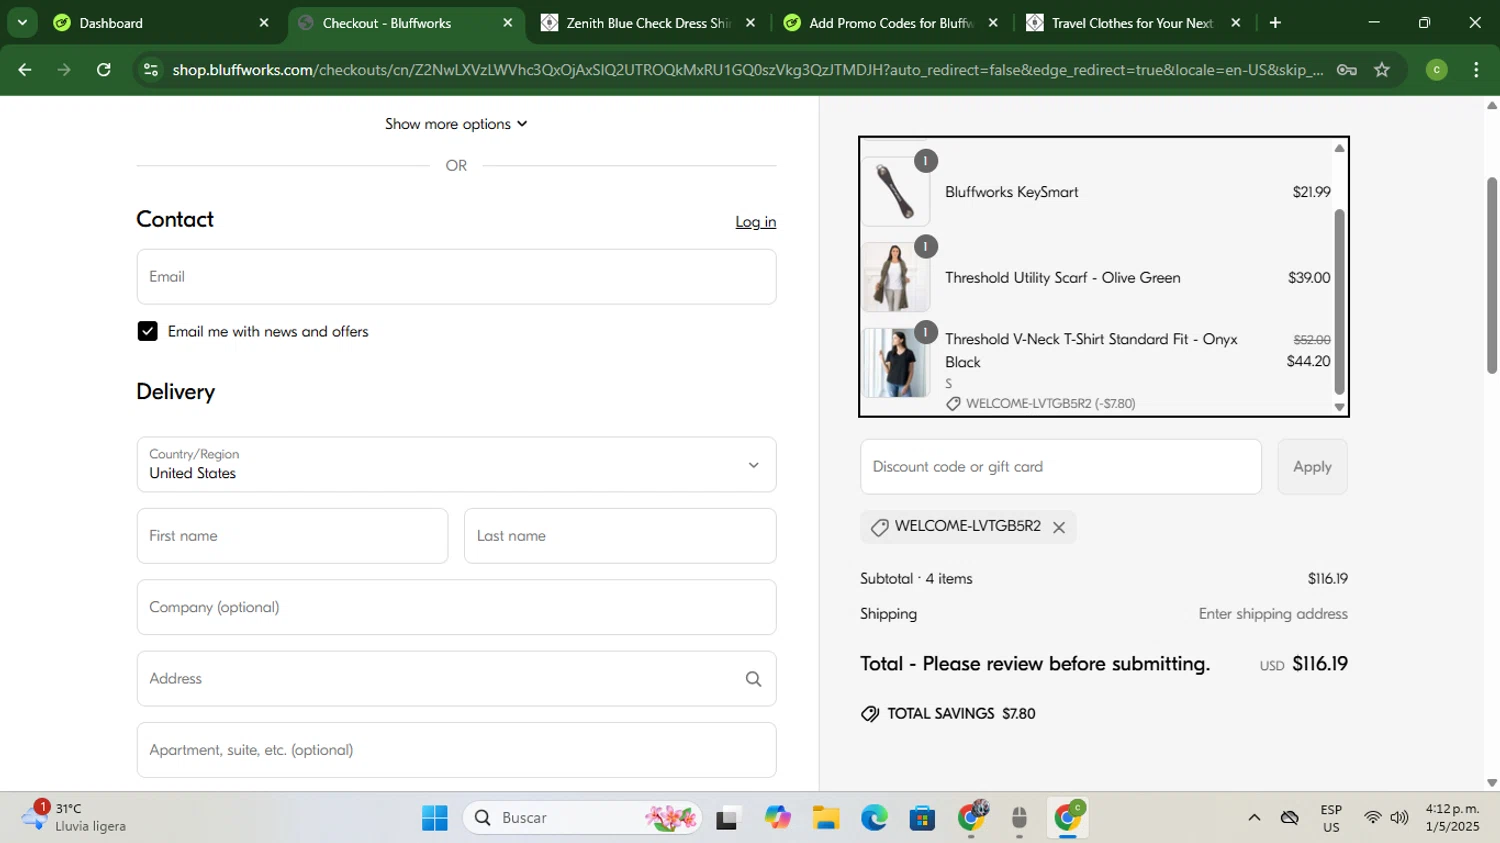The width and height of the screenshot is (1500, 843).
Task: Focus the First name field
Action: coord(292,536)
